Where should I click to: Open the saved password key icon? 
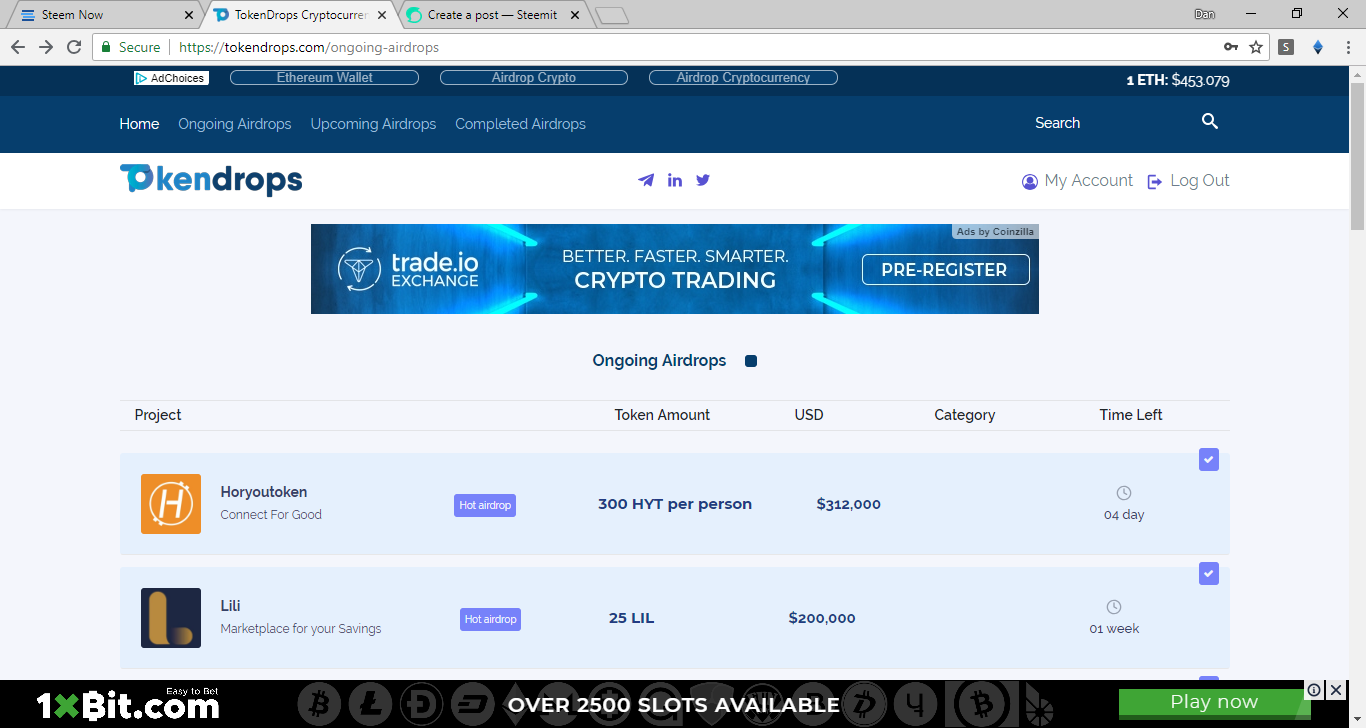[1231, 47]
